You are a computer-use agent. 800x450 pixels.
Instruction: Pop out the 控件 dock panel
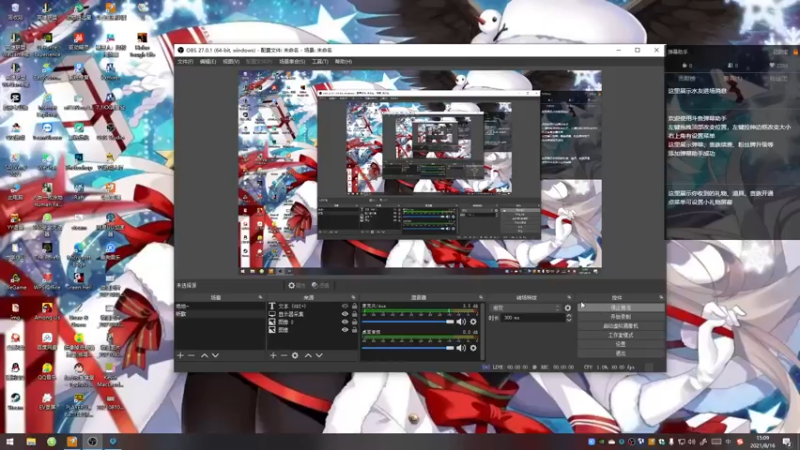click(x=661, y=297)
